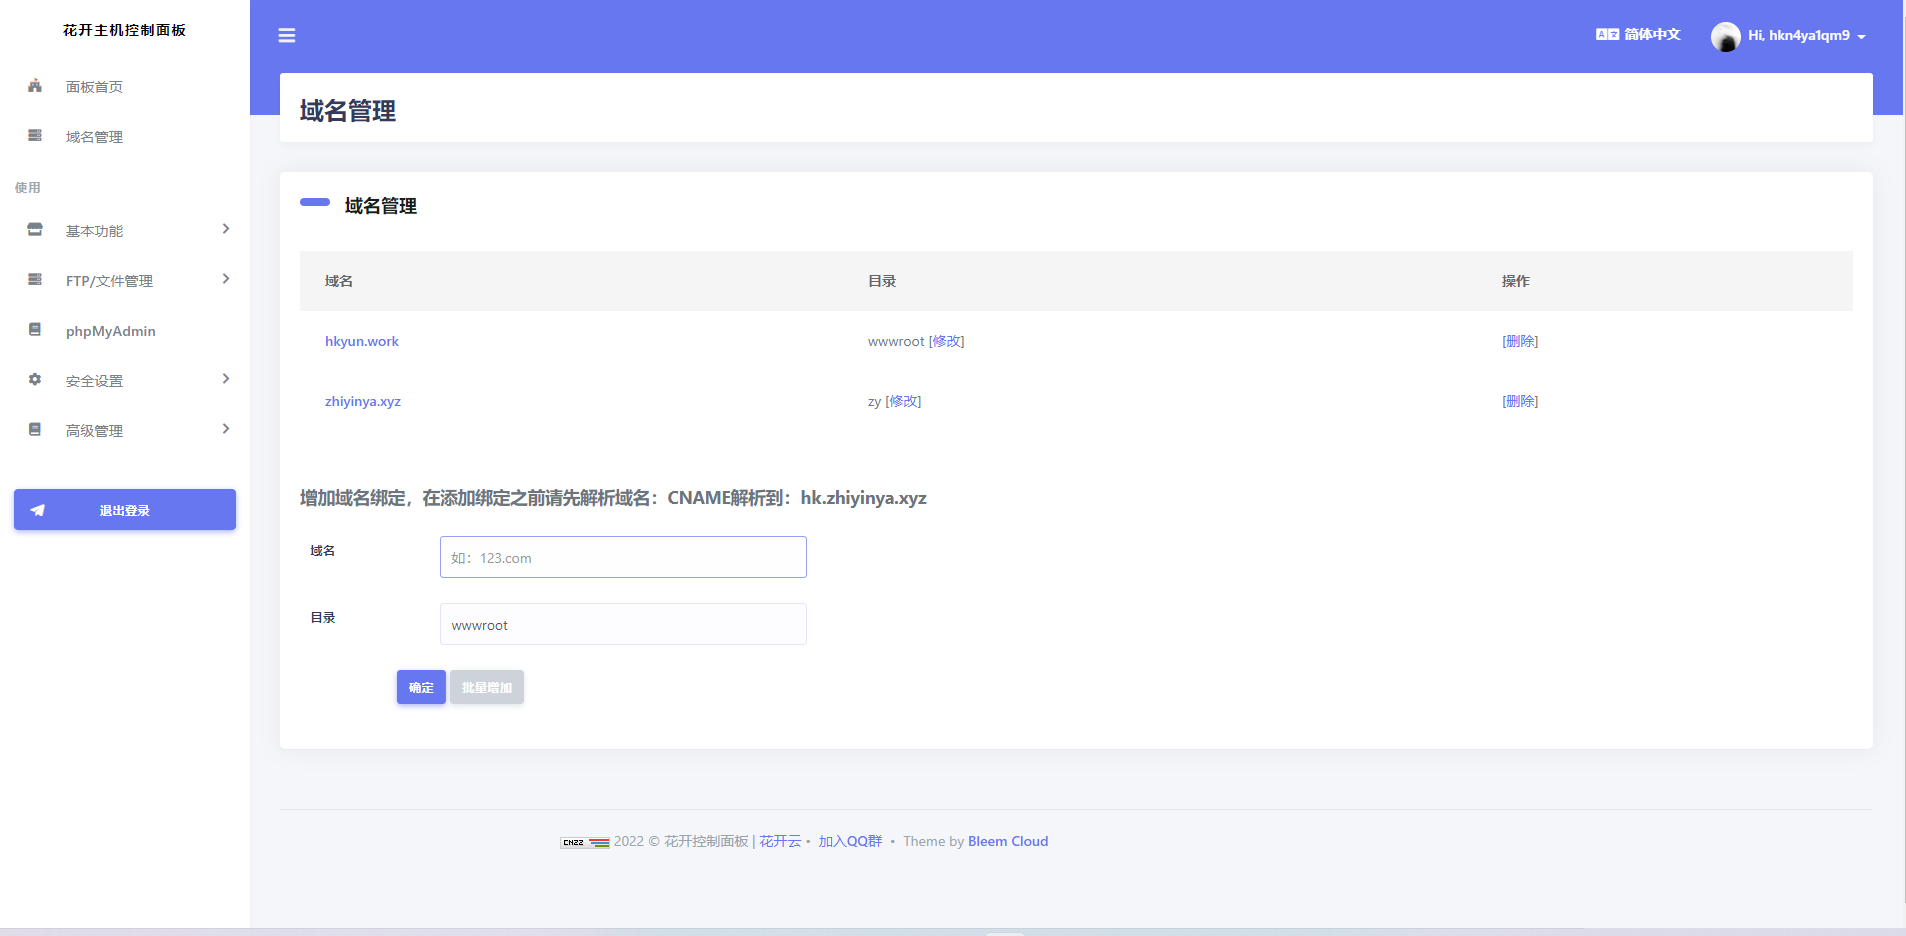The height and width of the screenshot is (936, 1906).
Task: Expand the 高级管理 submenu chevron
Action: click(x=226, y=429)
